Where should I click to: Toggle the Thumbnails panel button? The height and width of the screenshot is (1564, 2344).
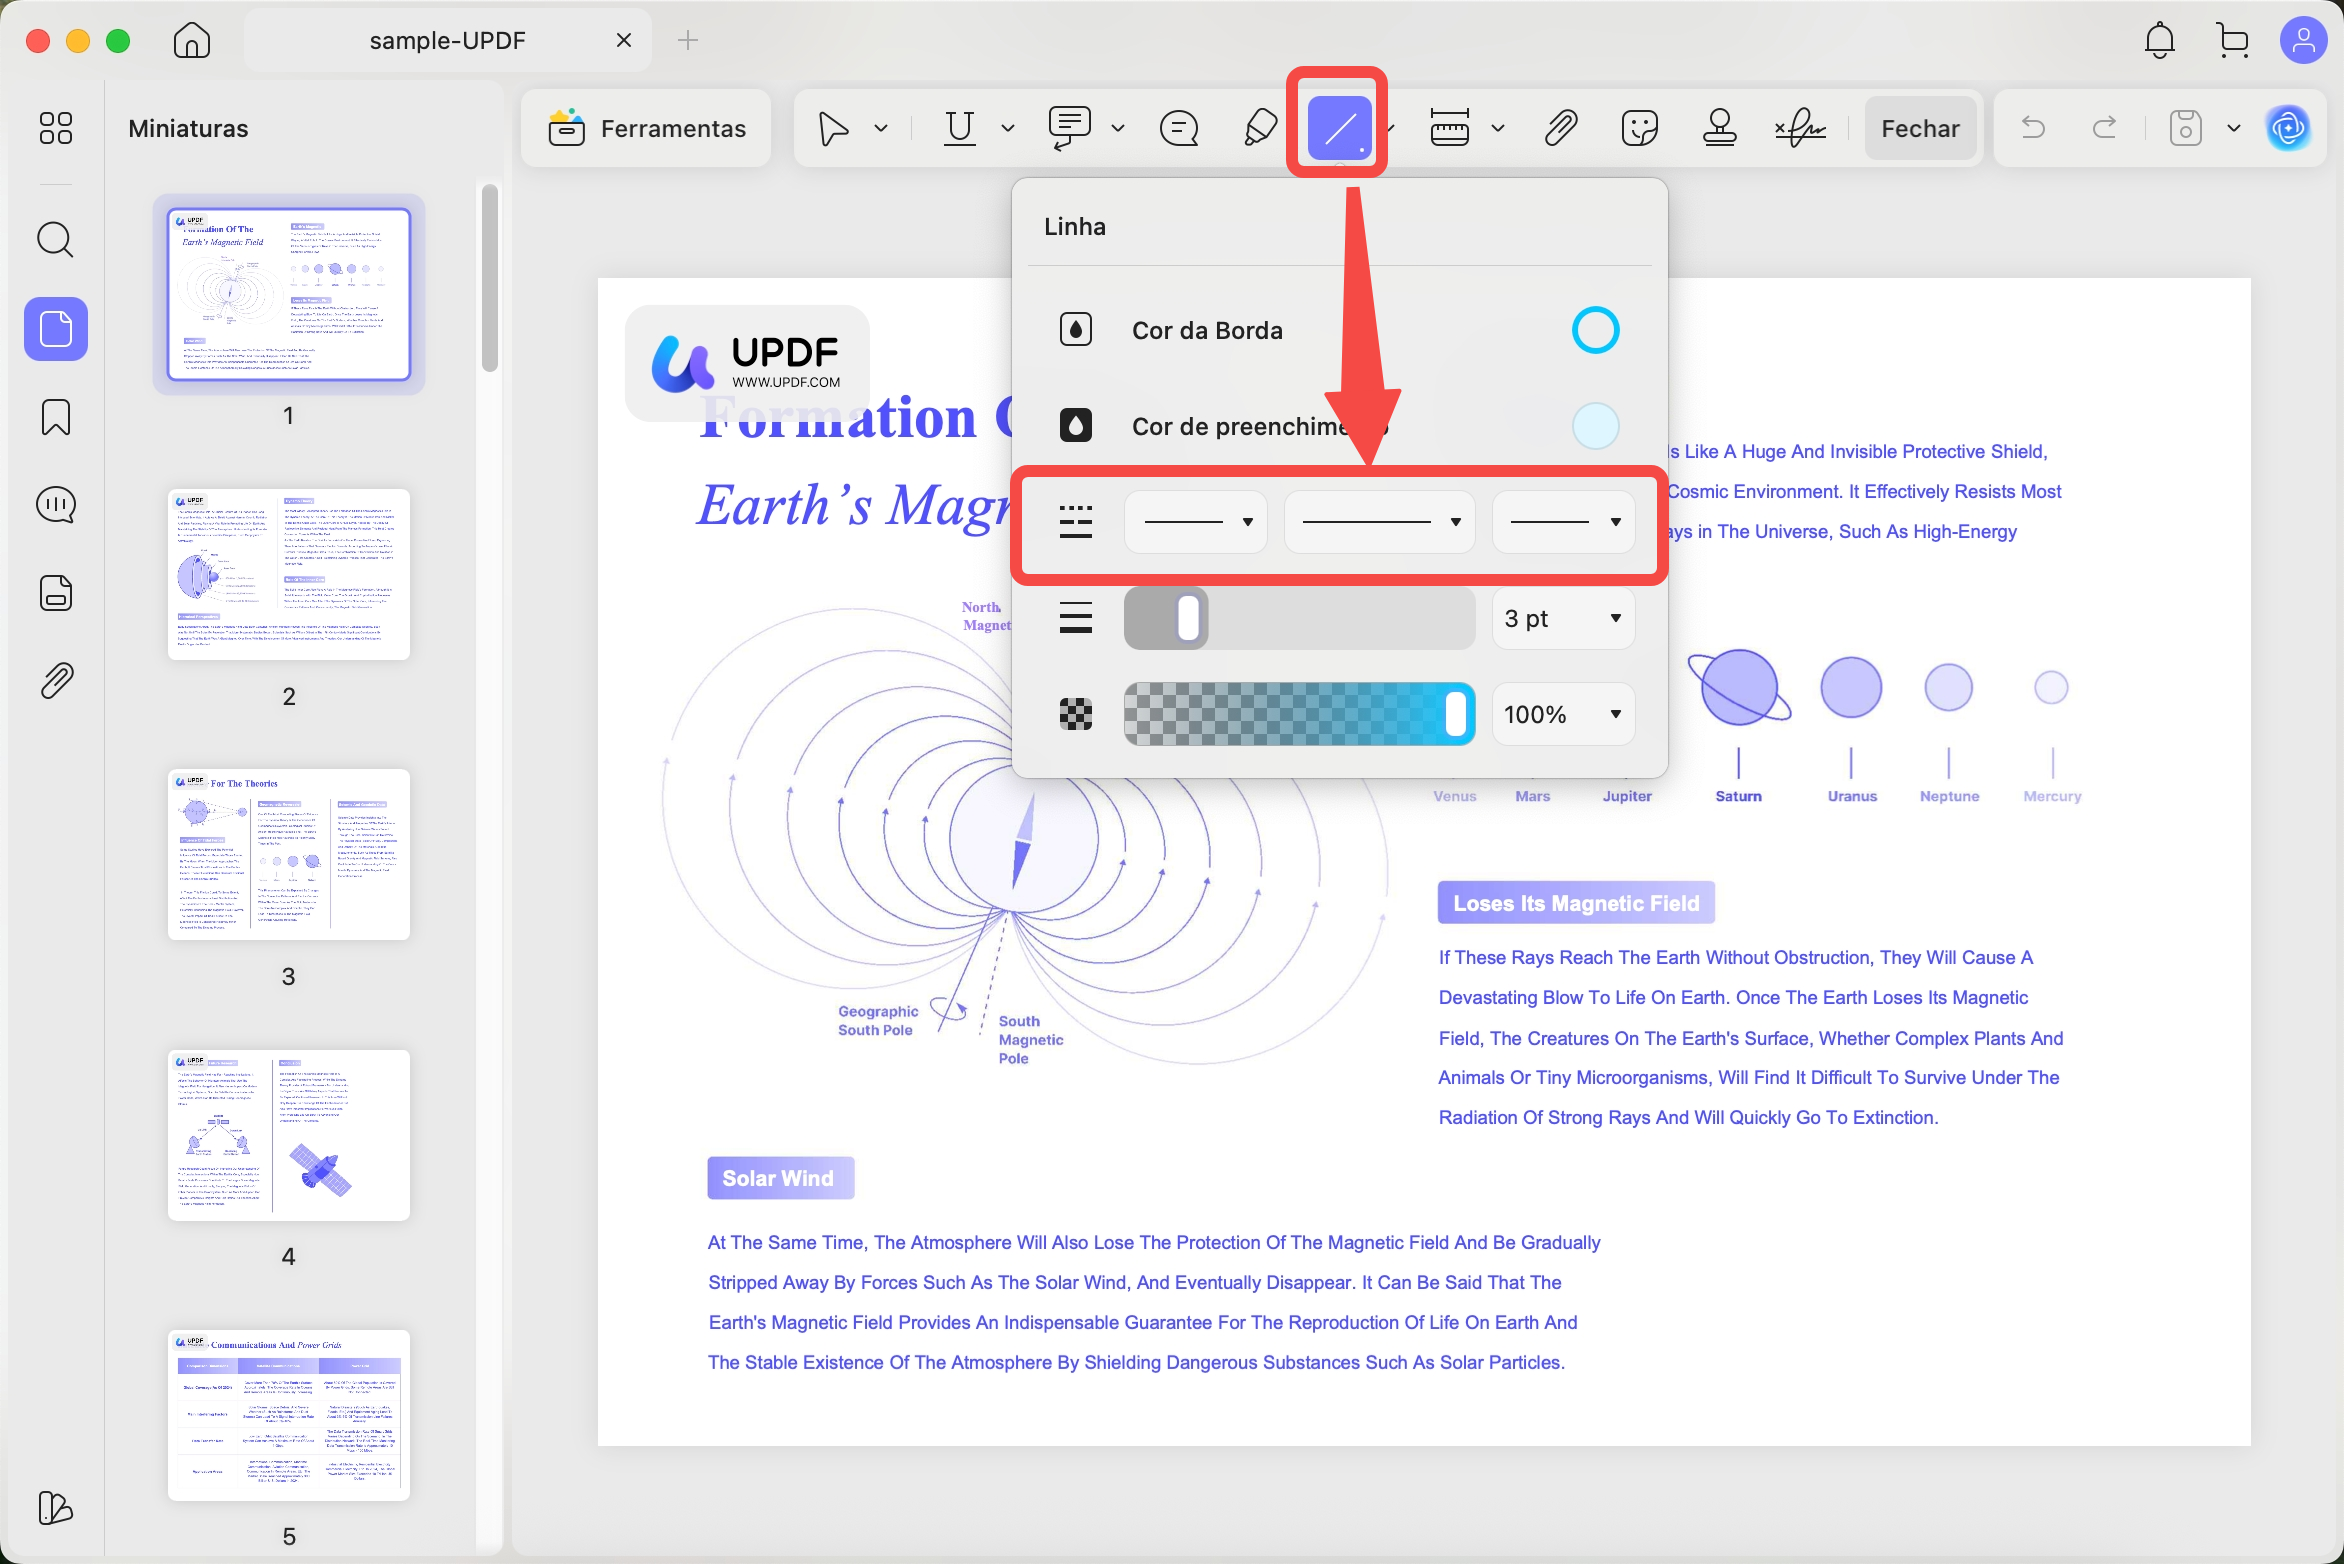pyautogui.click(x=55, y=329)
